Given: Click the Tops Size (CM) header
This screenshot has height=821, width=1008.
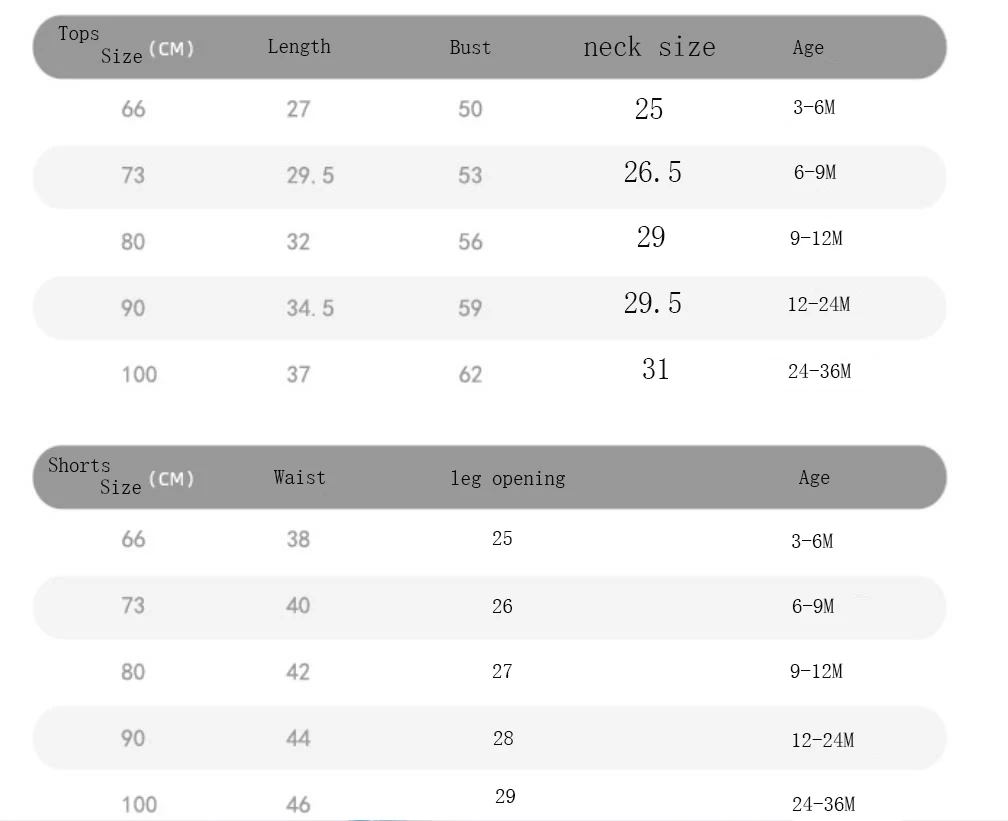Looking at the screenshot, I should click(126, 45).
